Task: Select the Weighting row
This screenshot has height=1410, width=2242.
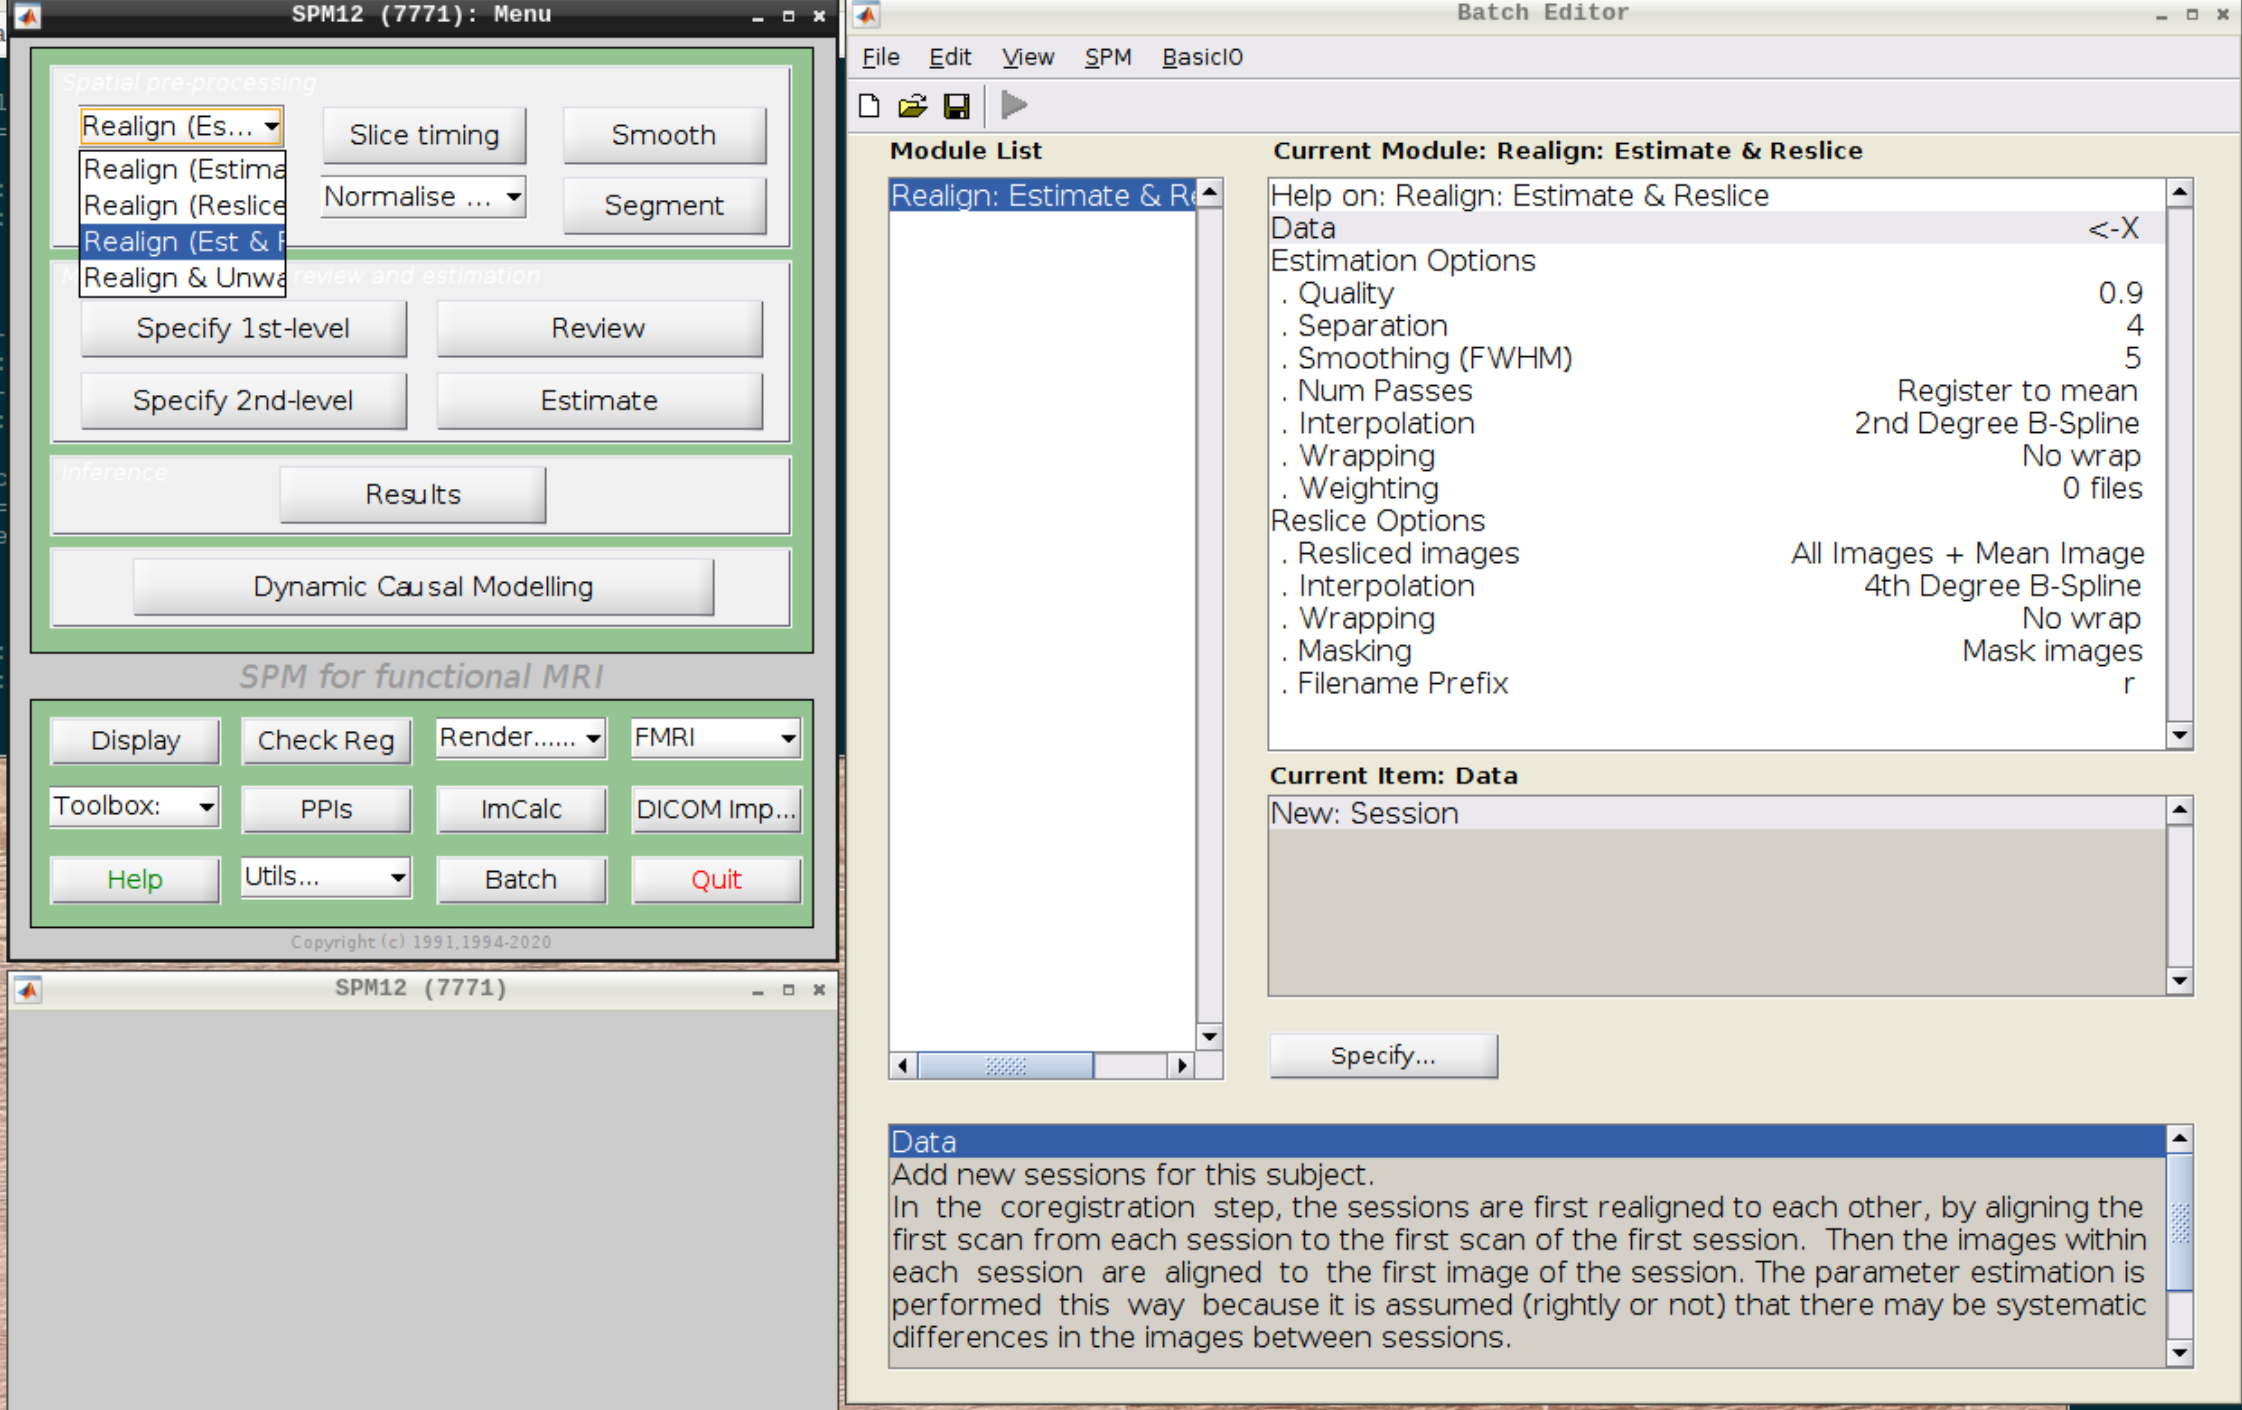Action: pyautogui.click(x=1716, y=488)
